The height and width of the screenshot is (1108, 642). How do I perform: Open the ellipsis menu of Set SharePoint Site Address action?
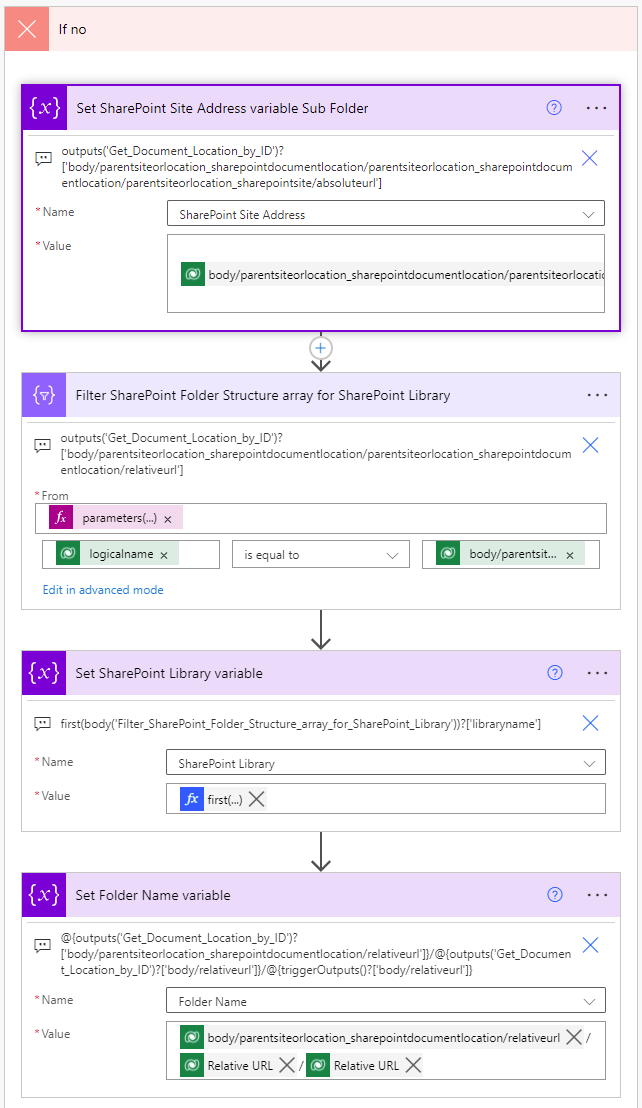point(597,108)
